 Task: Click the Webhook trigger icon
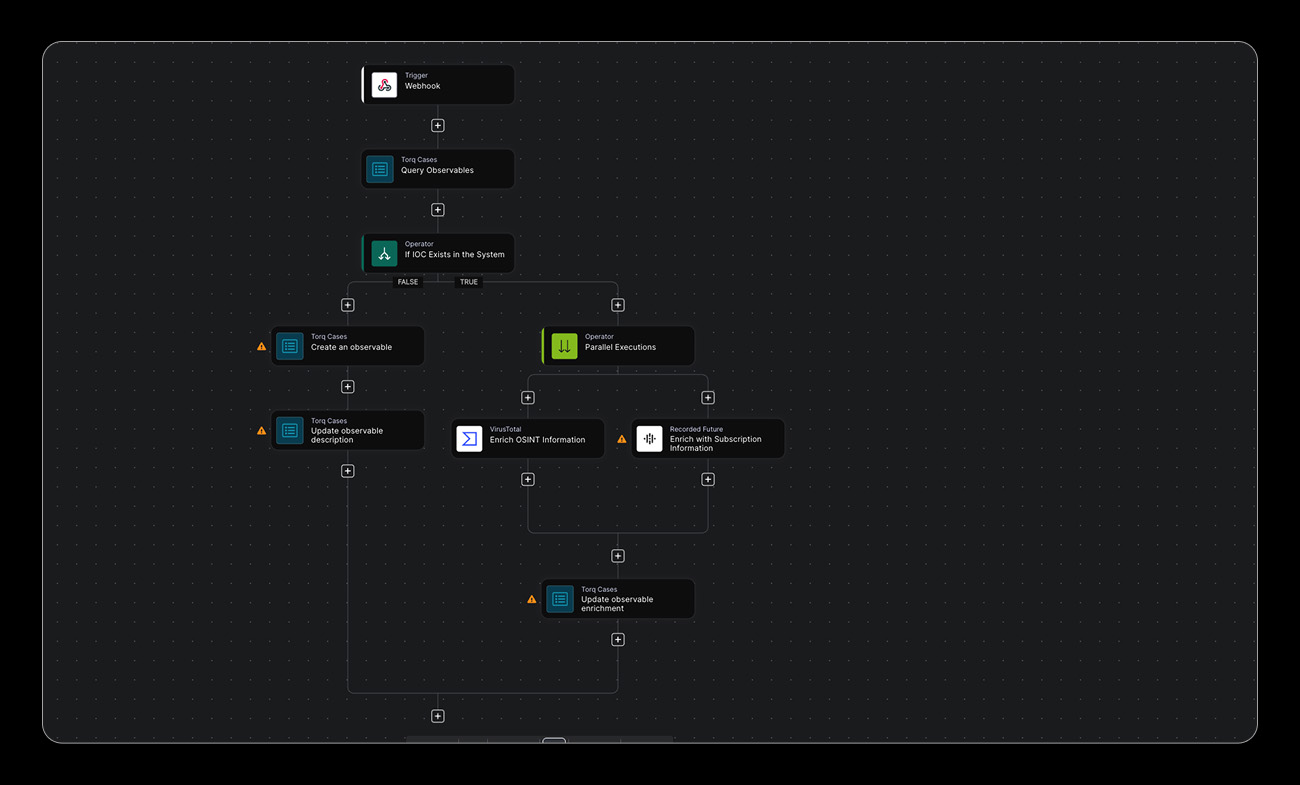(384, 85)
